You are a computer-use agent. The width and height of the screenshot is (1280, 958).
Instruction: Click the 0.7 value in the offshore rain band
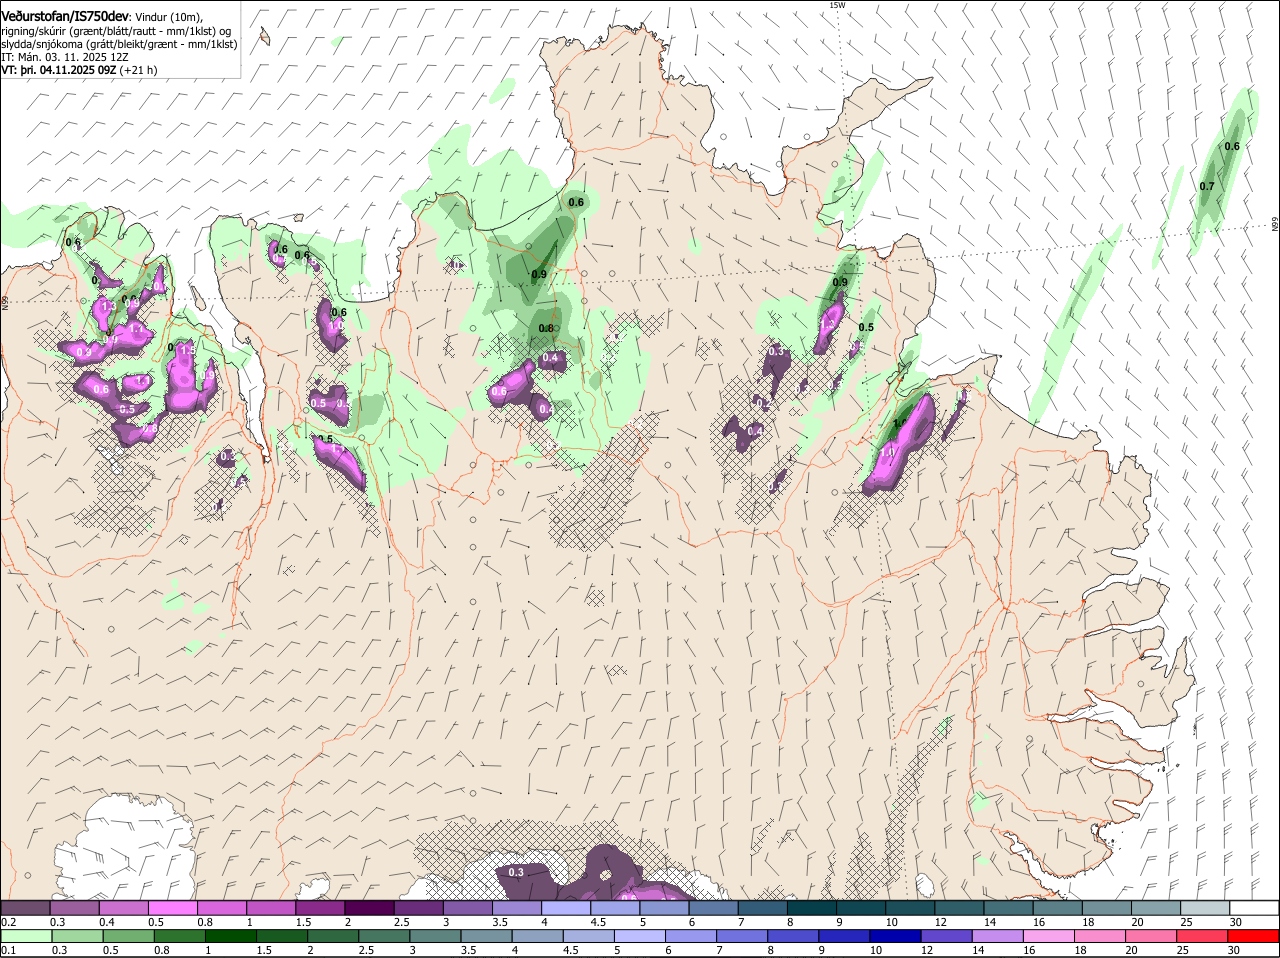coord(1207,186)
